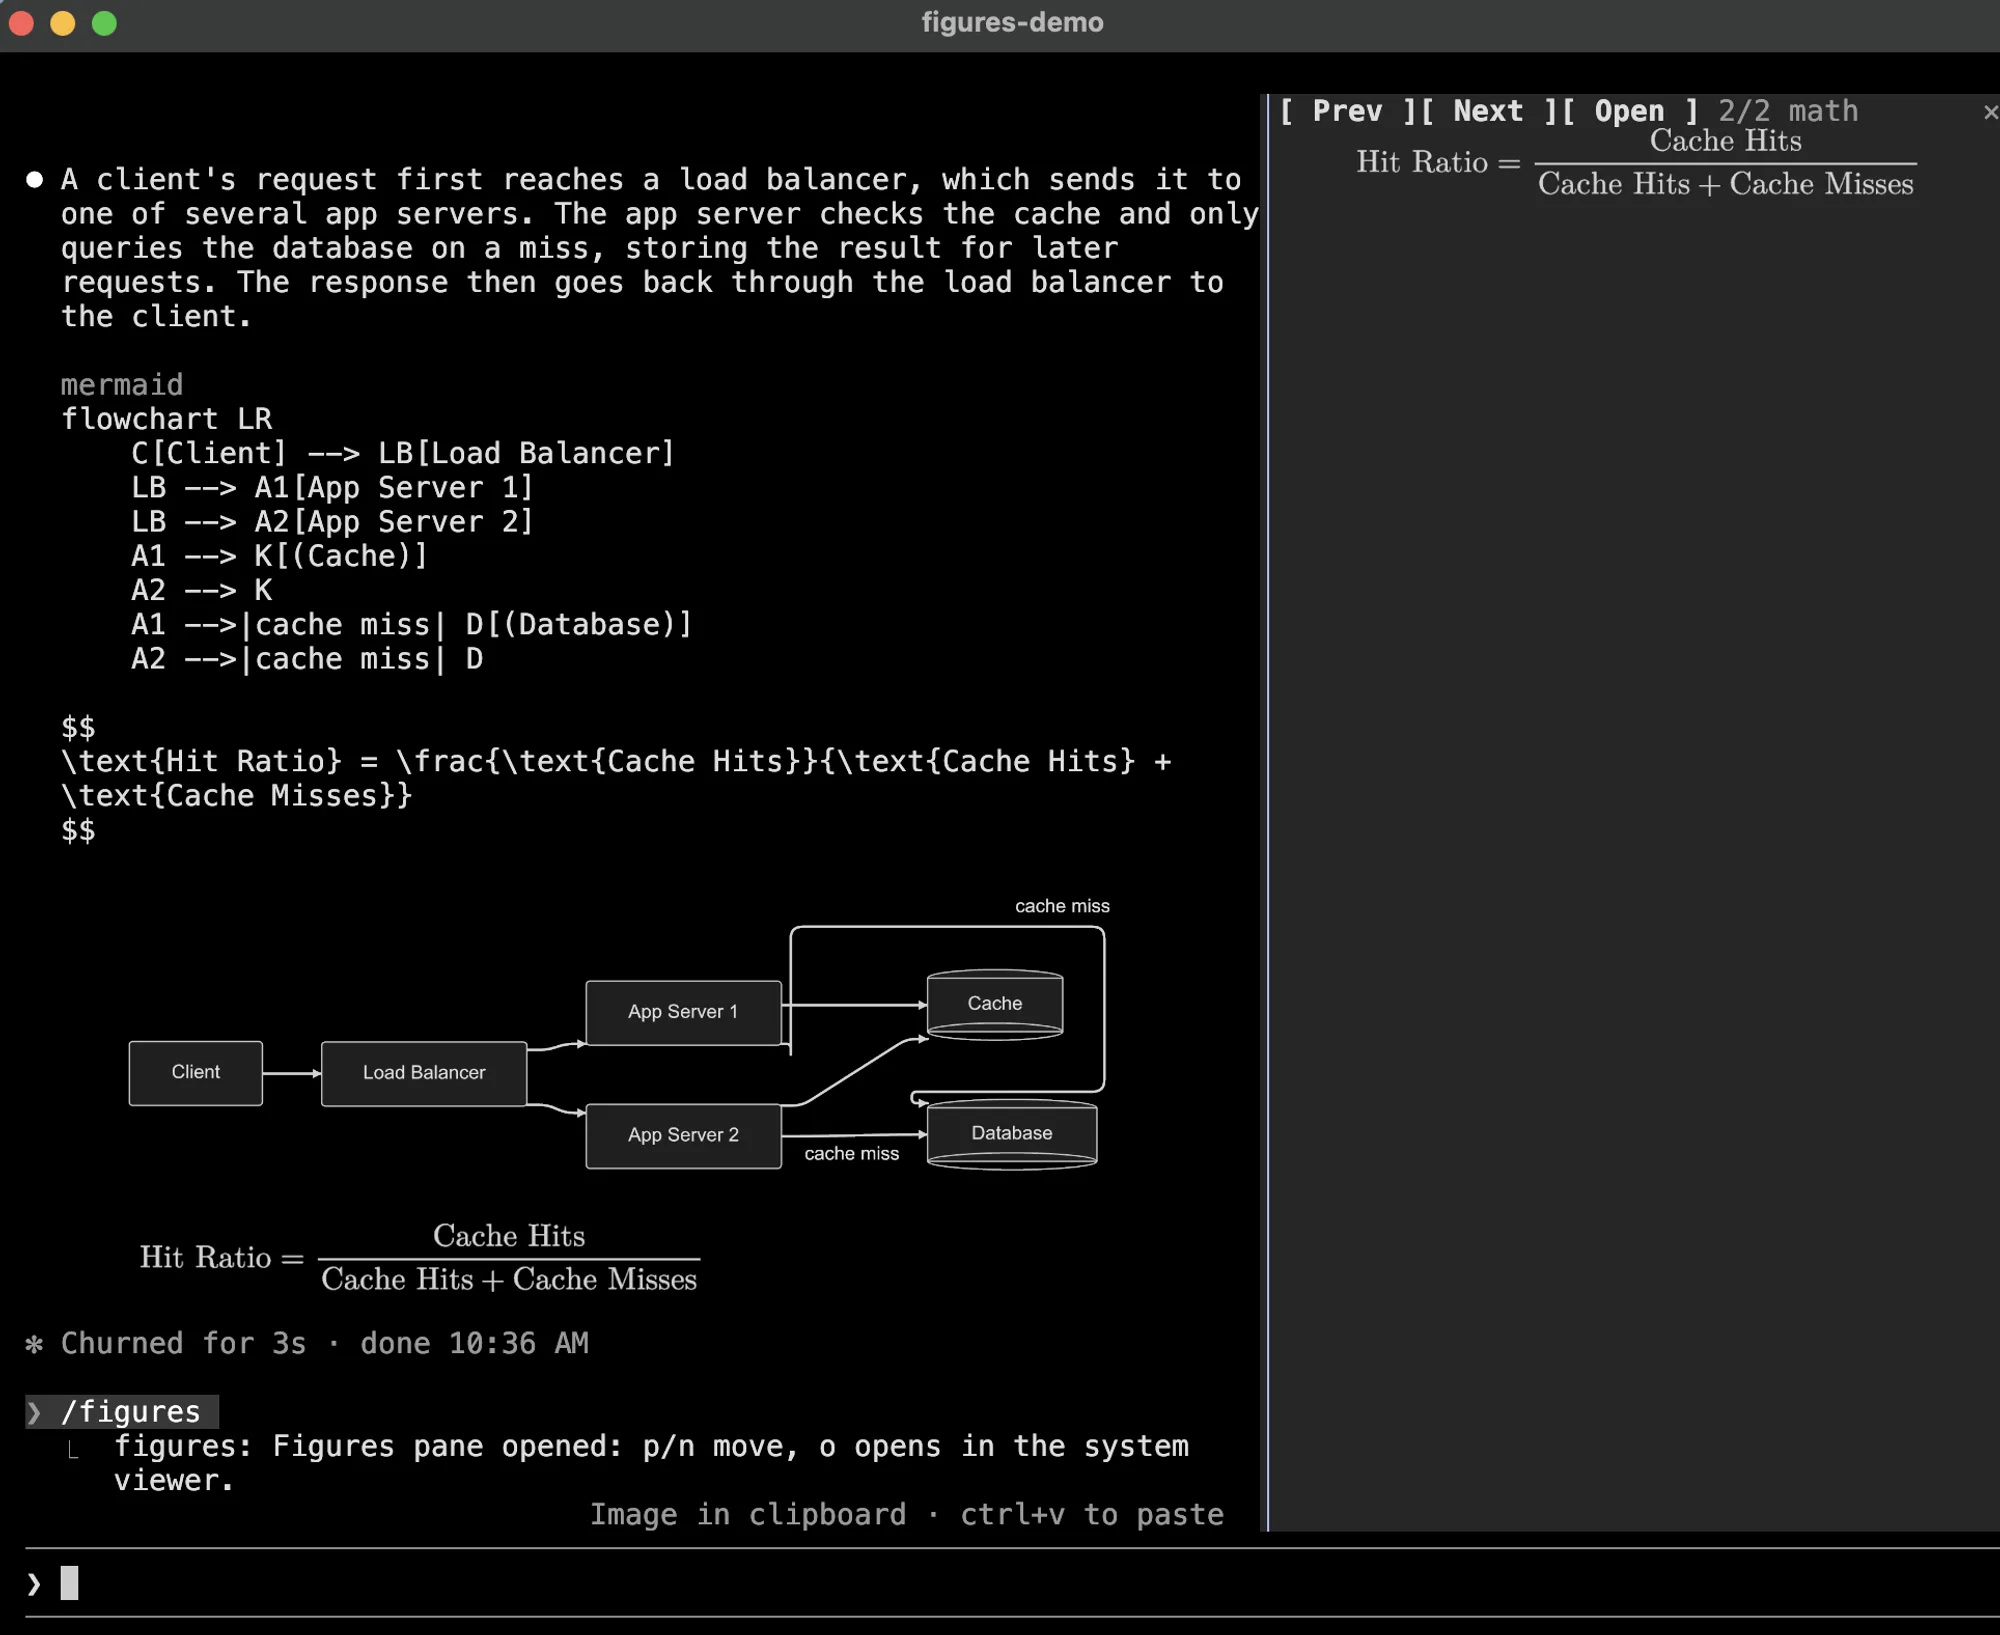This screenshot has height=1635, width=2000.
Task: Select the App Server 2 box
Action: point(683,1136)
